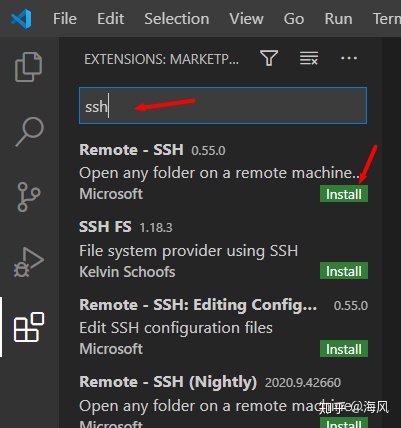This screenshot has height=428, width=401.
Task: Select the Remote - SSH 0.55.0 title
Action: (131, 150)
